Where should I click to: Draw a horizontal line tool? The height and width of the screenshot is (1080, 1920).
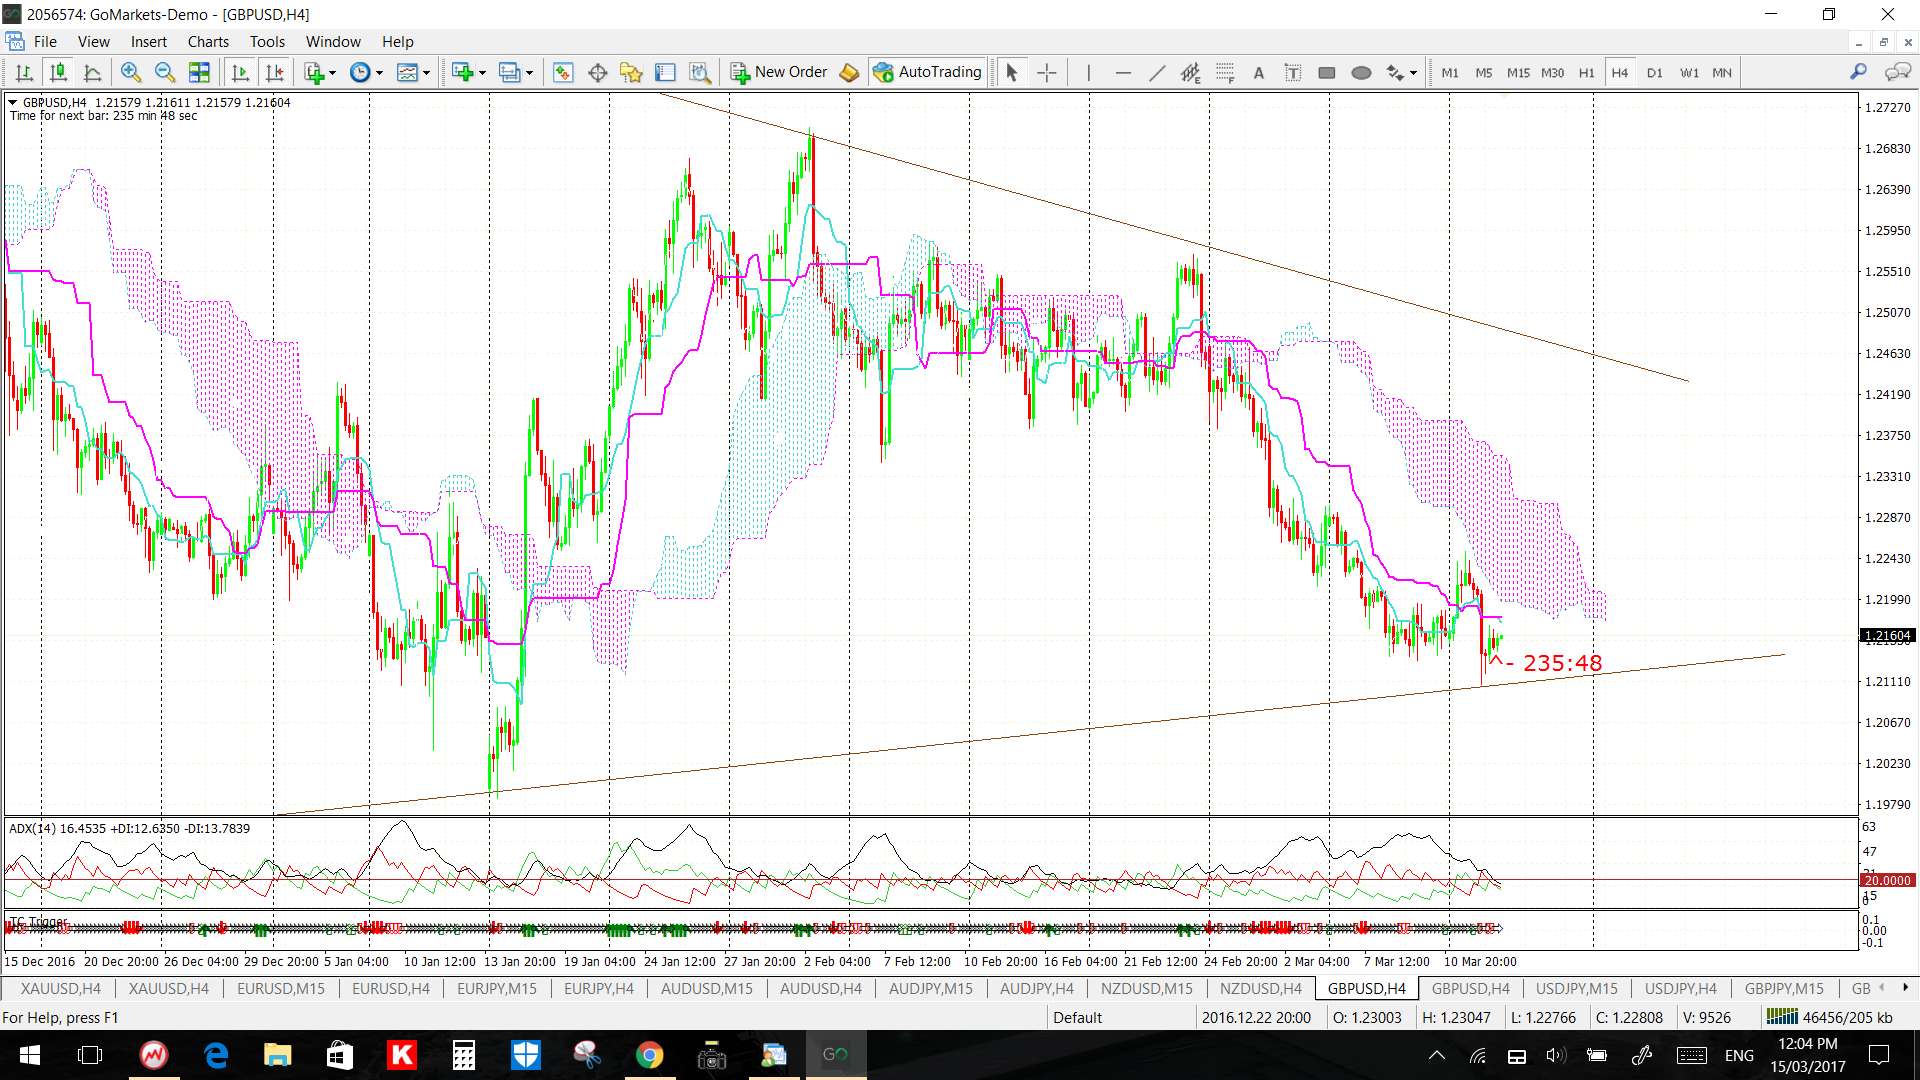[1123, 72]
